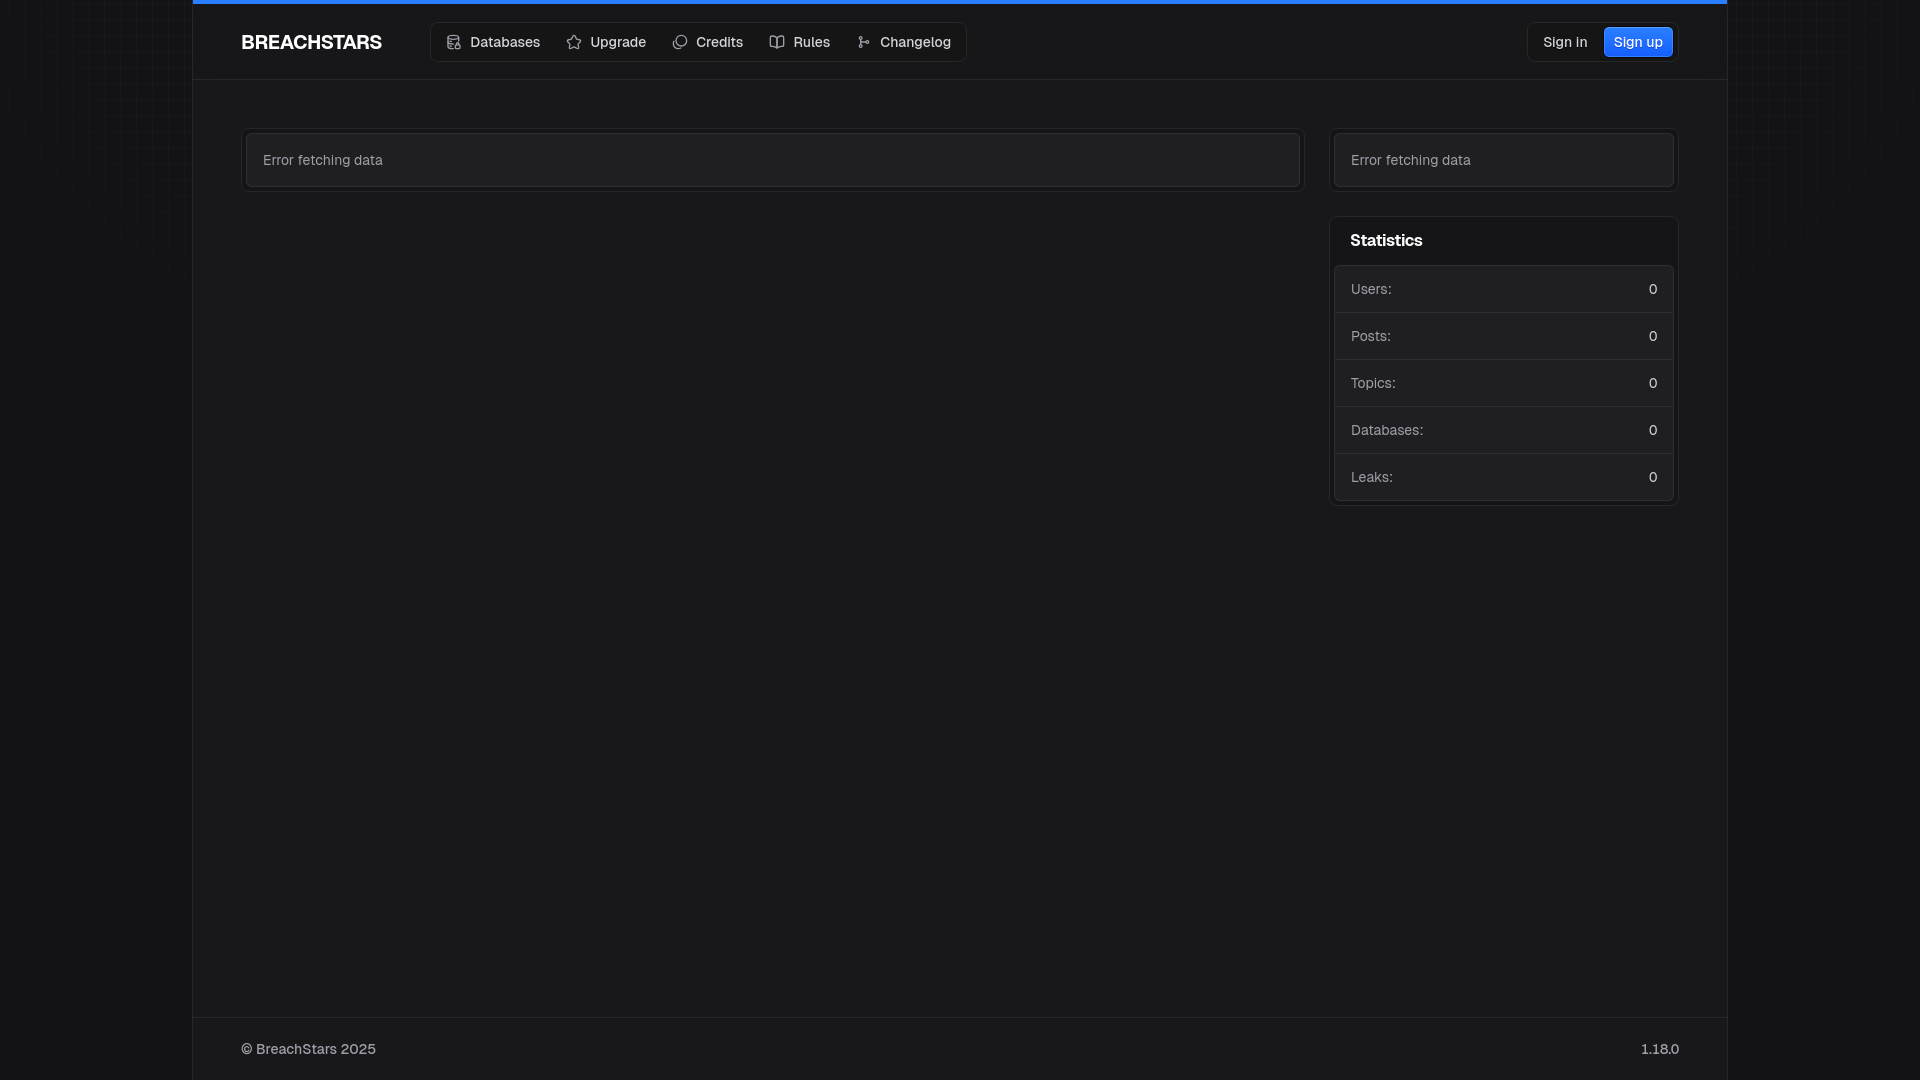Click the Posts: statistics row
This screenshot has width=1920, height=1080.
[1504, 336]
